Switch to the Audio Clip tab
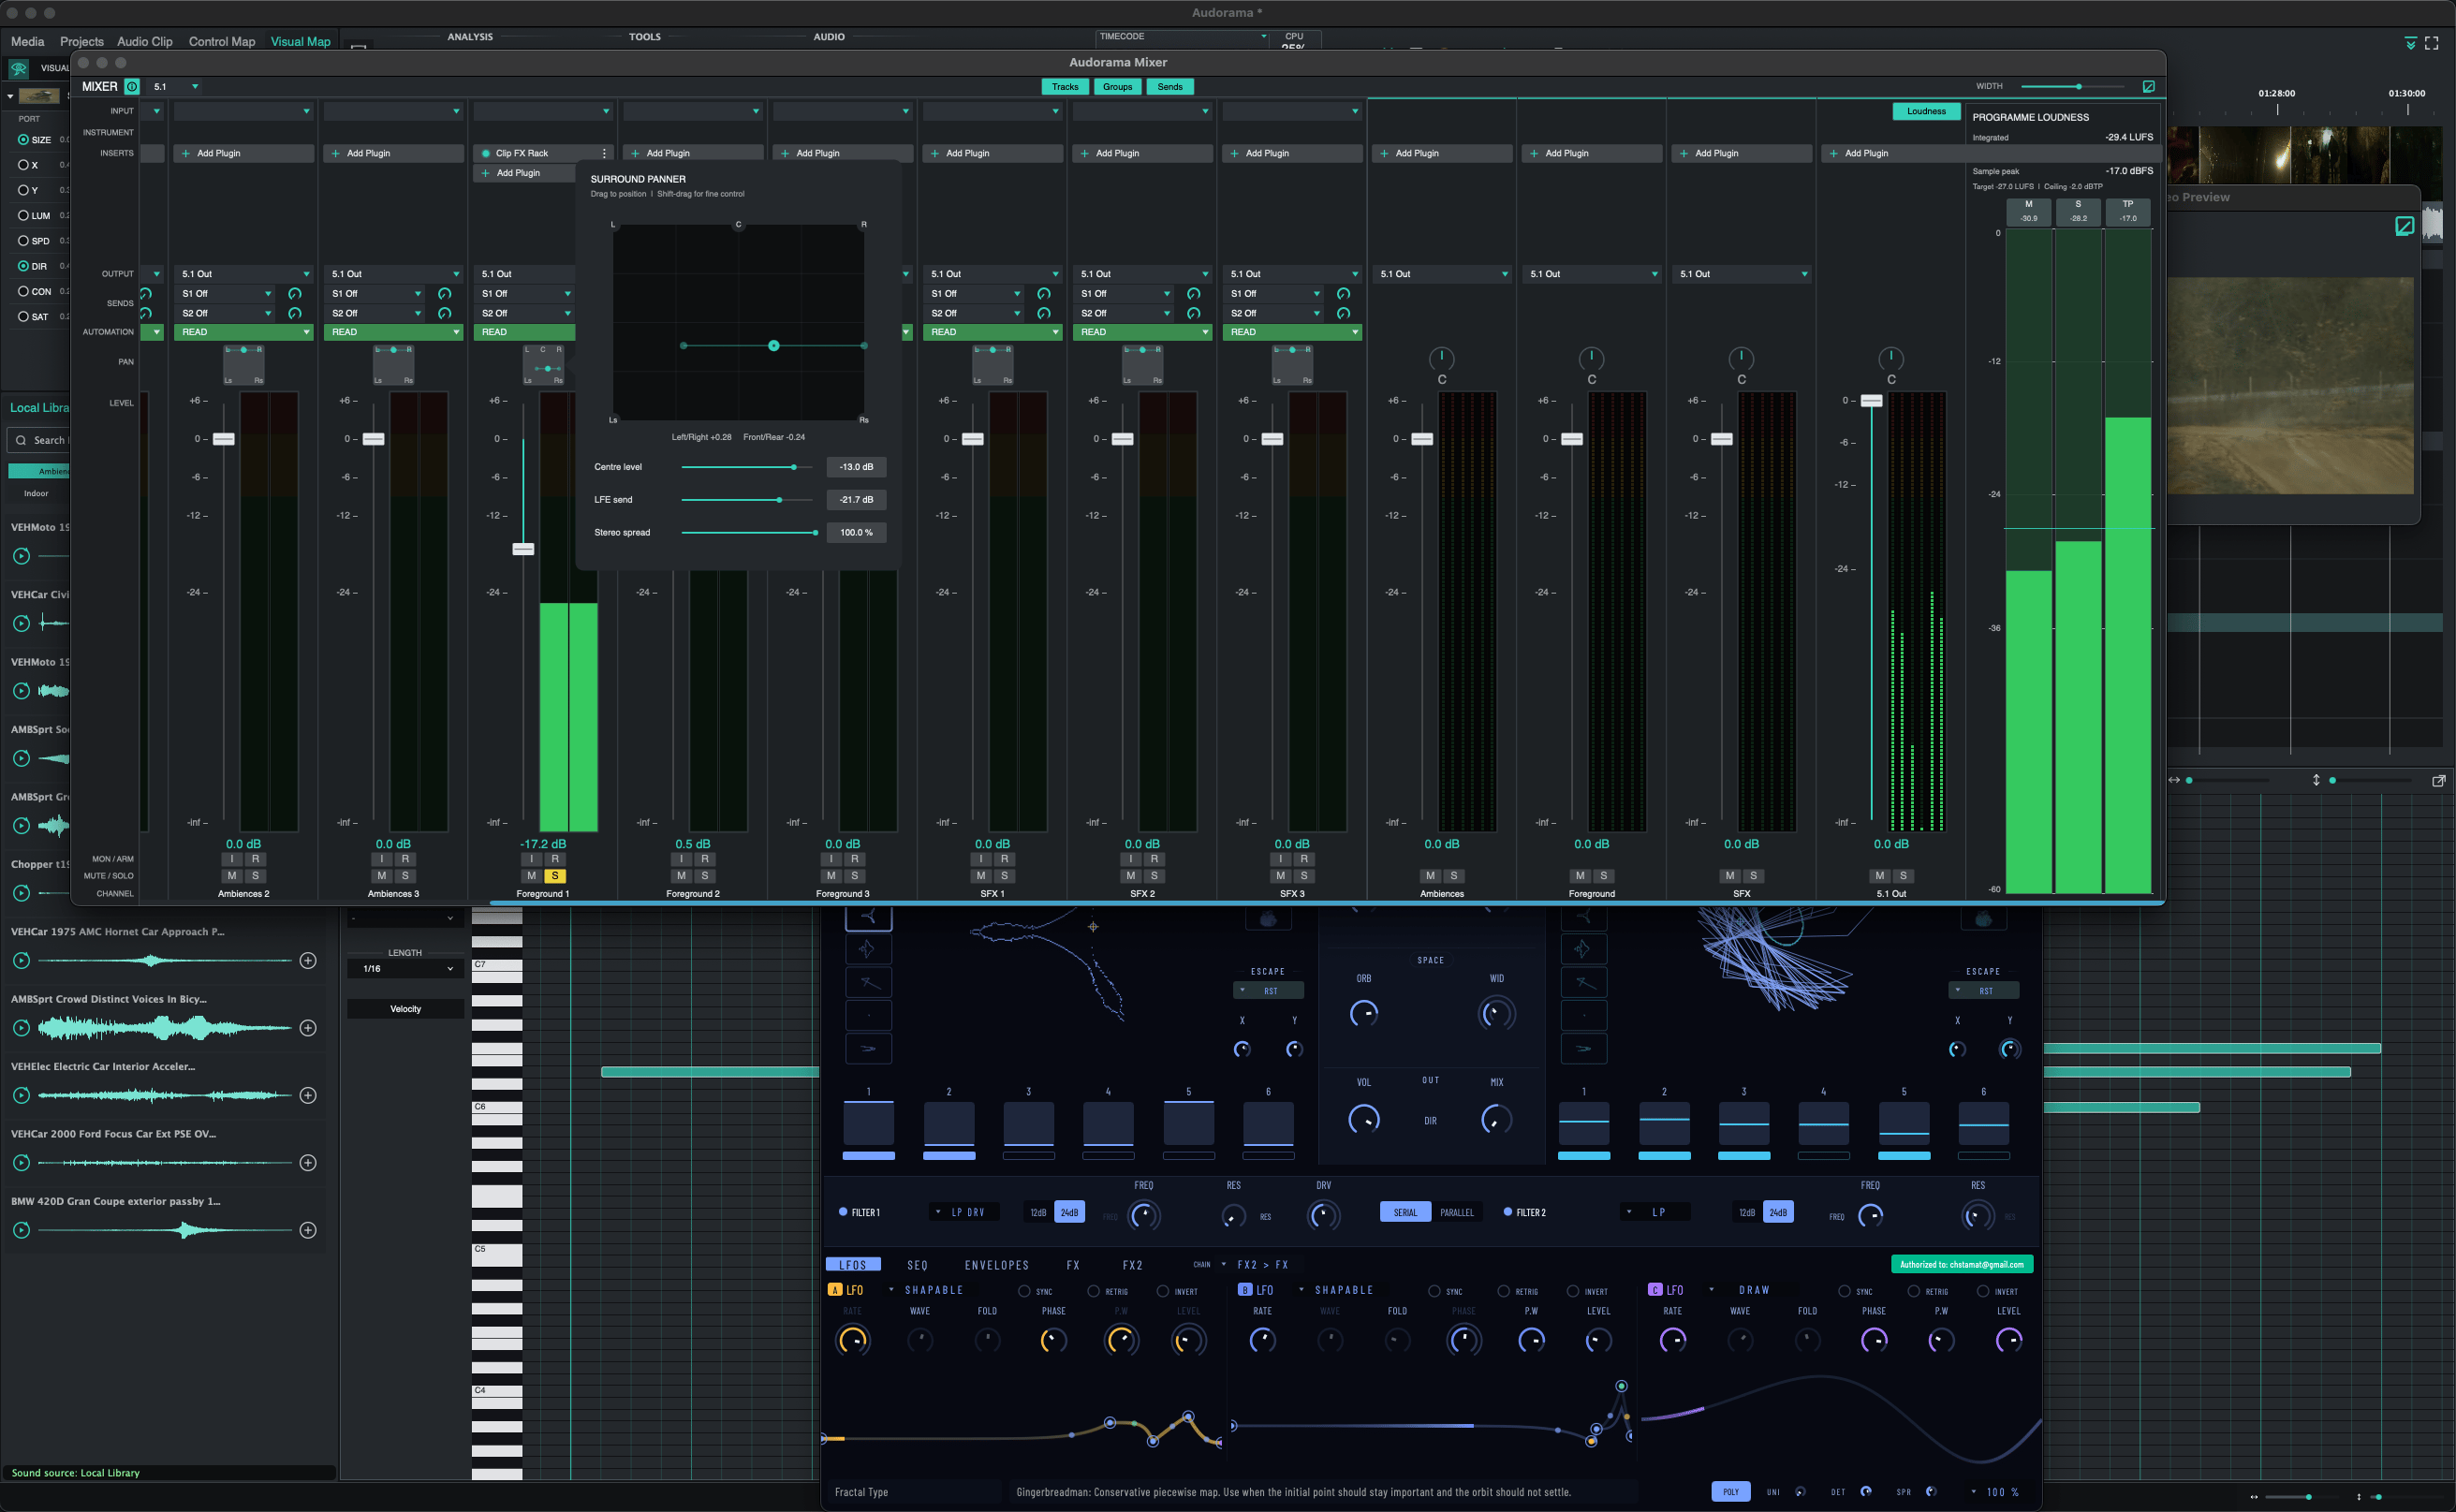Image resolution: width=2456 pixels, height=1512 pixels. 145,42
